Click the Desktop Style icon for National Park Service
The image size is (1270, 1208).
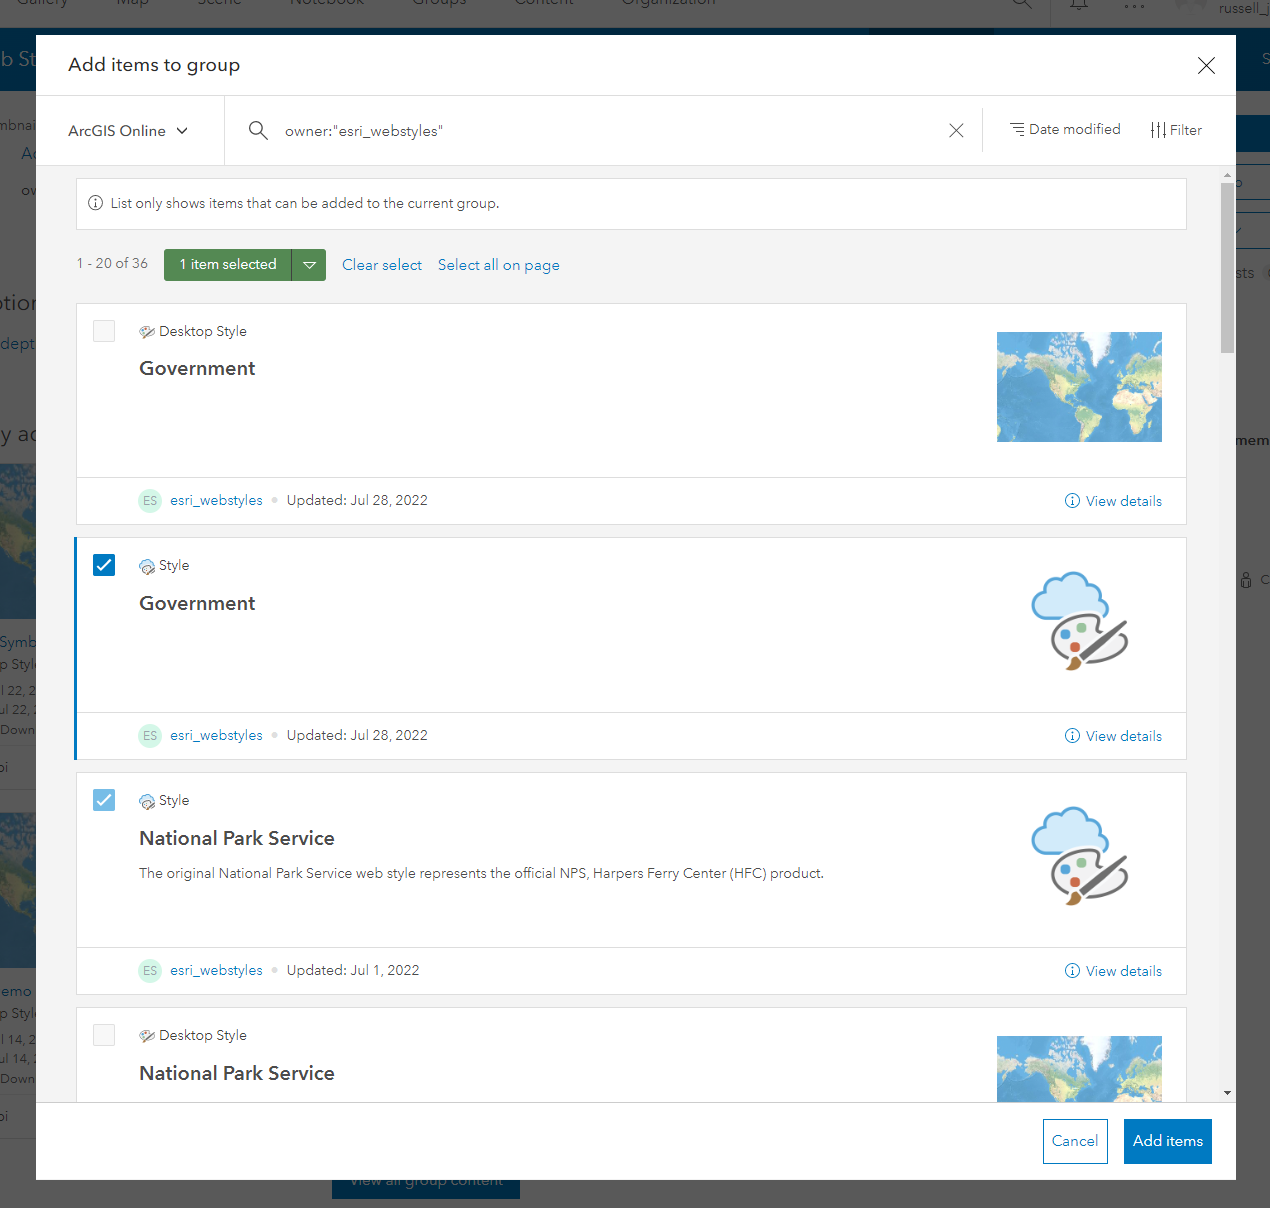coord(147,1035)
